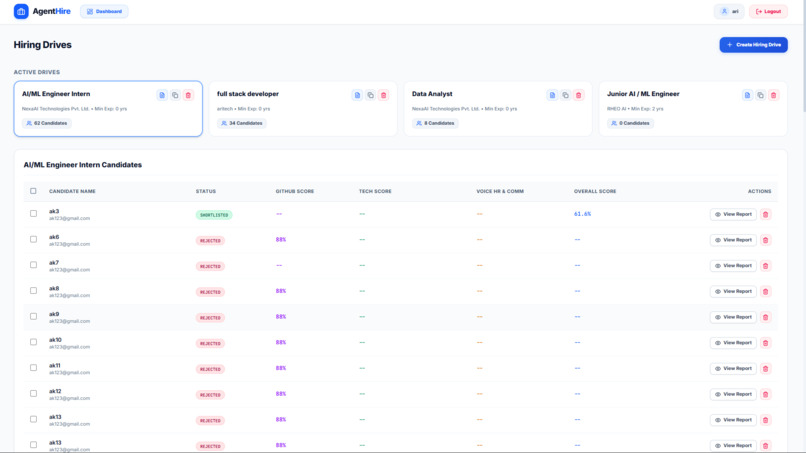Click the 88% GitHub score for ak8

(x=281, y=291)
